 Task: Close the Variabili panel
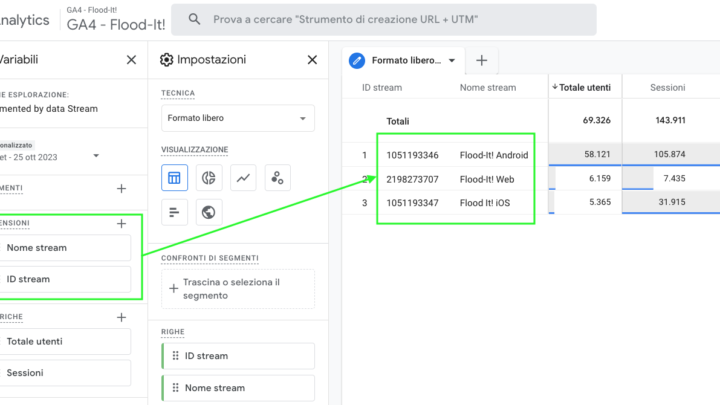131,60
